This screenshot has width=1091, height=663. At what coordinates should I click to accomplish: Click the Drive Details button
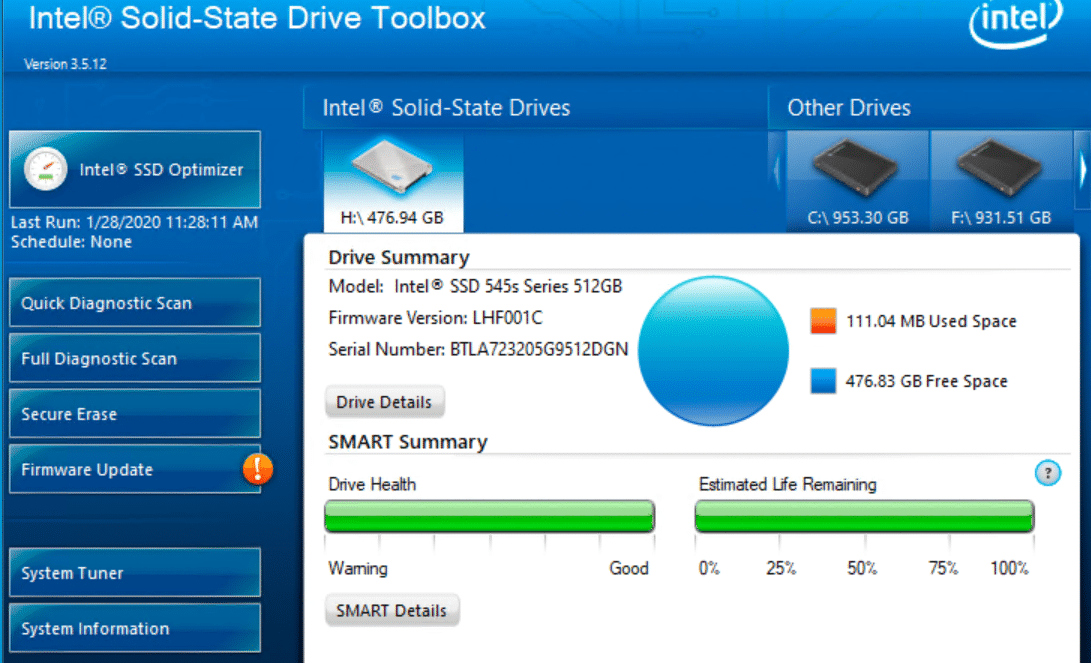384,402
